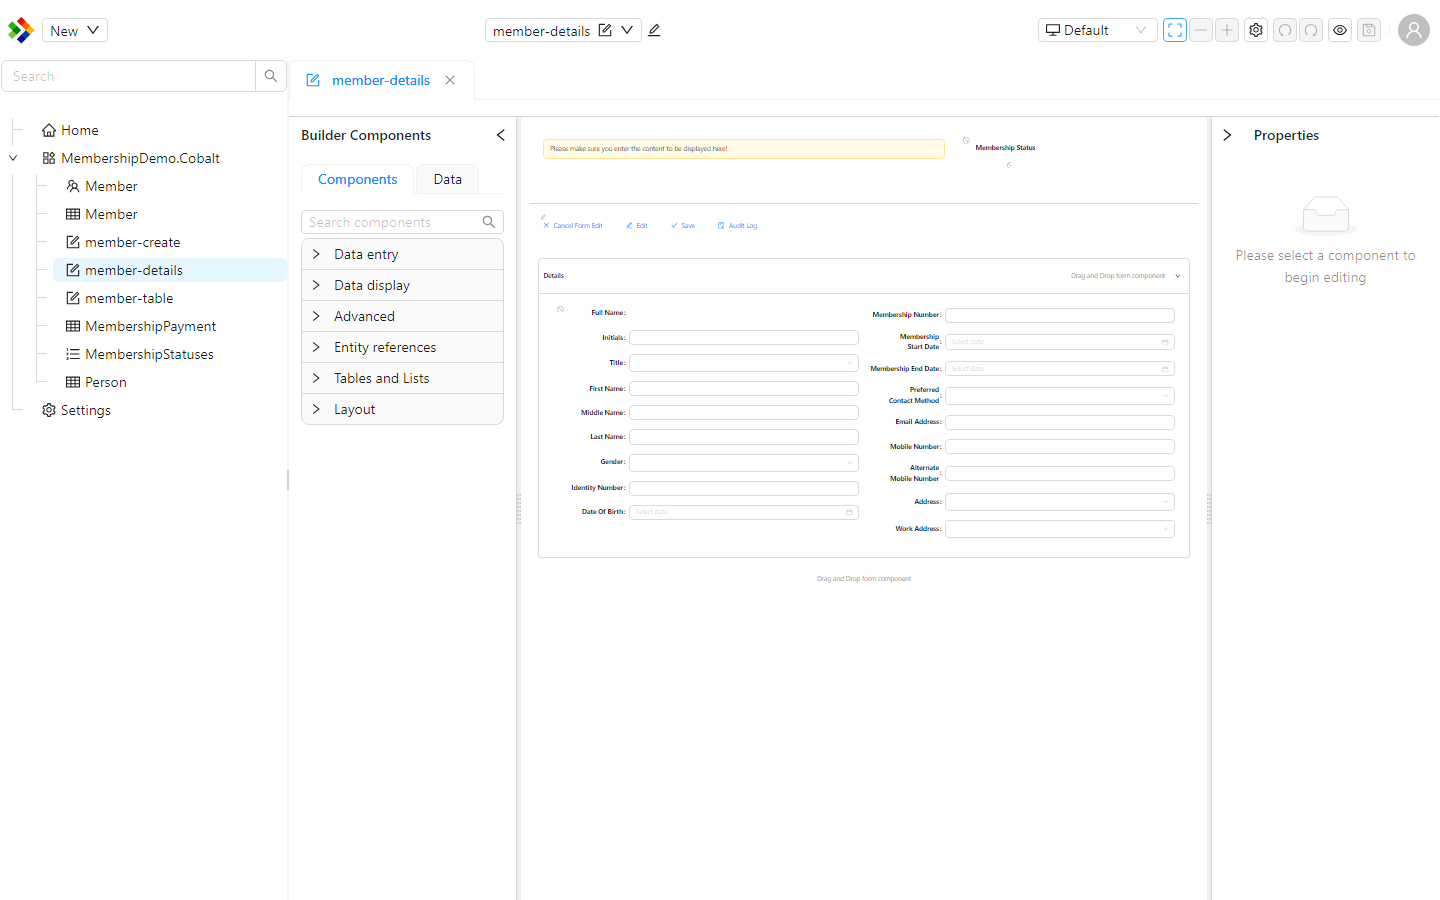
Task: Click the undo arrow button
Action: tap(1285, 30)
